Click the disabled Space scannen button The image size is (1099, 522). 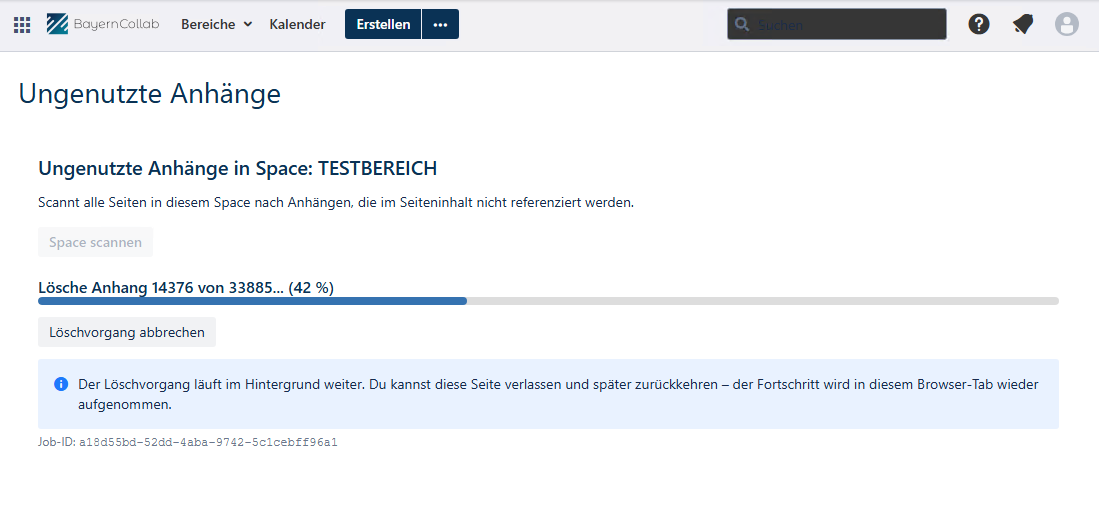point(95,242)
